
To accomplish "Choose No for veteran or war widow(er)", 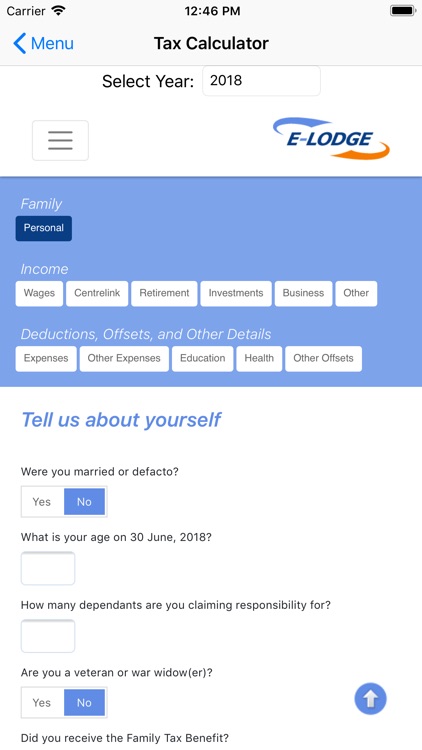I will pyautogui.click(x=84, y=703).
